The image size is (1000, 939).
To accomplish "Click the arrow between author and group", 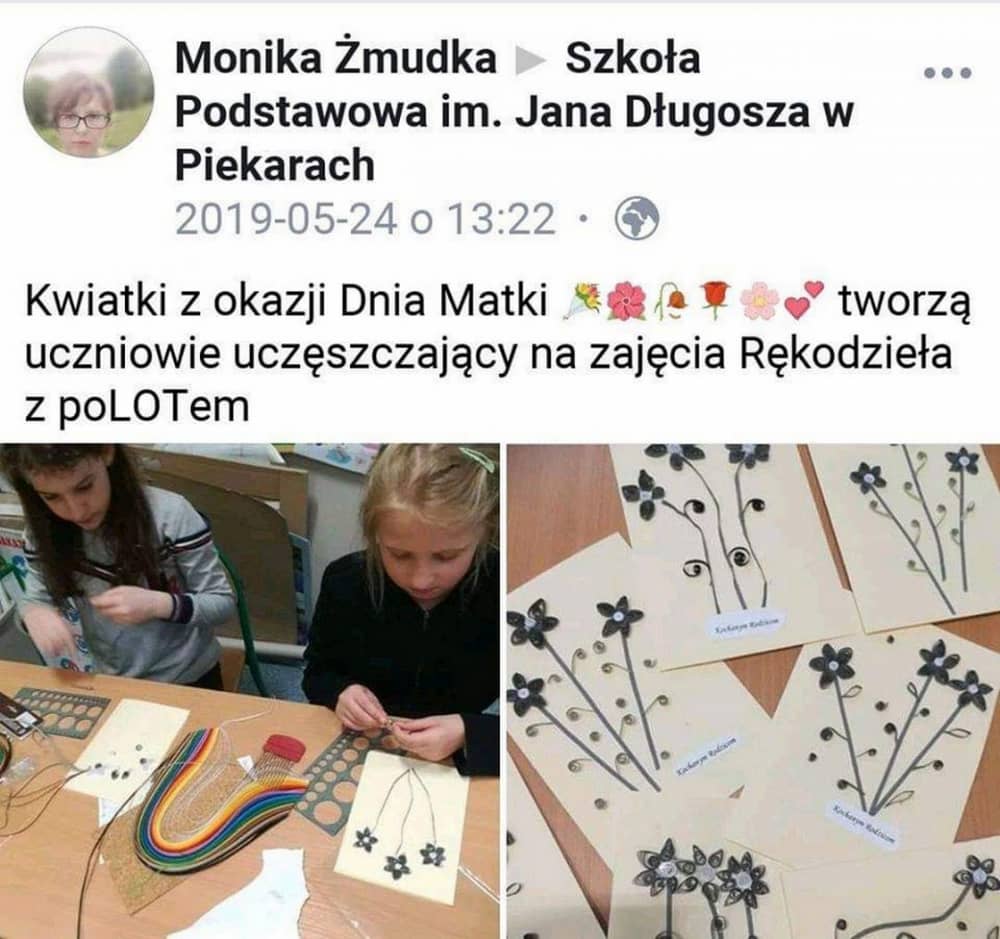I will (x=531, y=61).
